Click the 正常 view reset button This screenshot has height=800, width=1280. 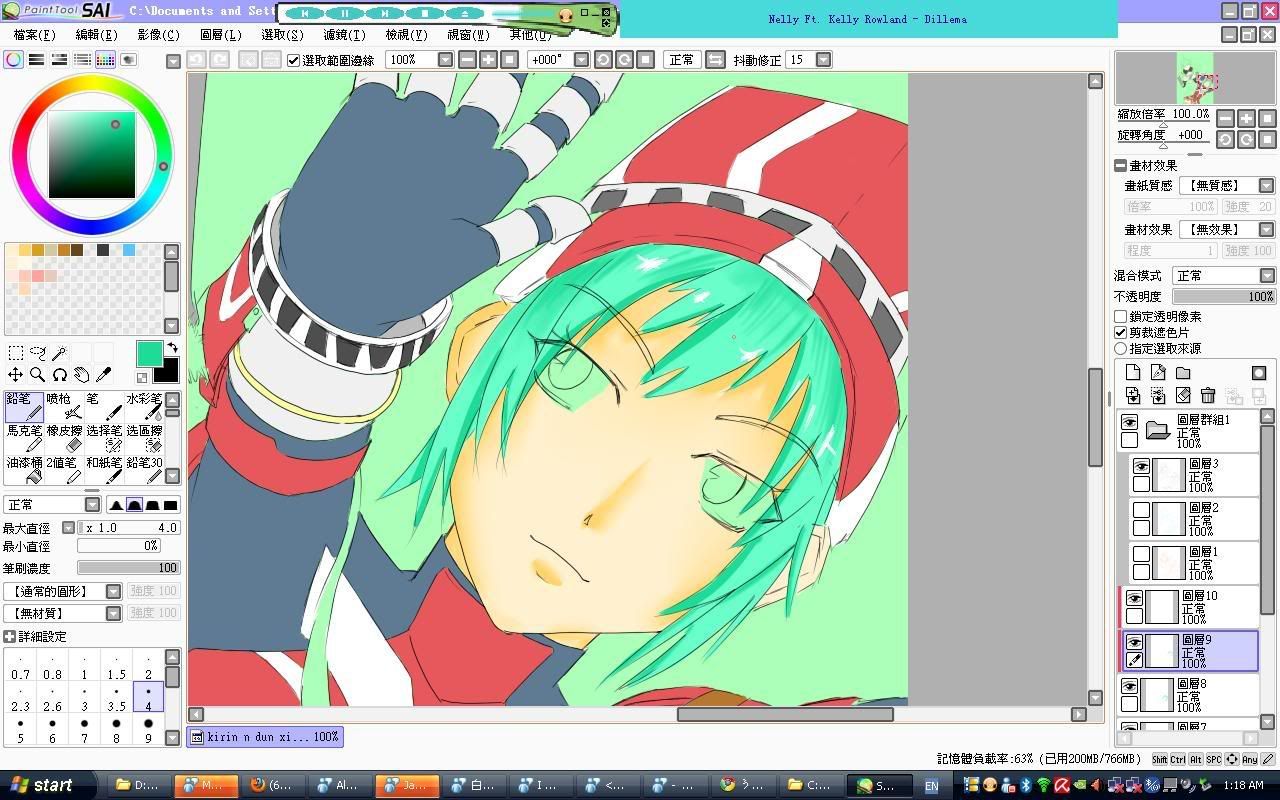click(682, 60)
